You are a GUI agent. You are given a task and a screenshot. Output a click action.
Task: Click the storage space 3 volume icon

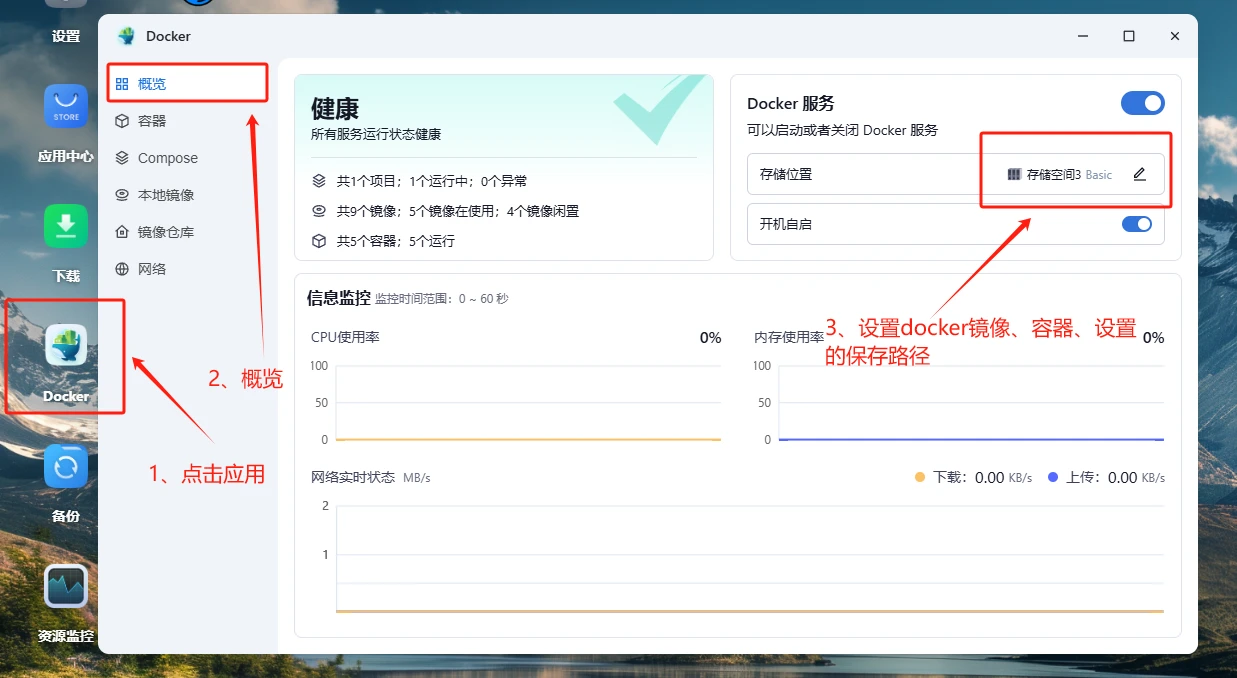pyautogui.click(x=1014, y=174)
